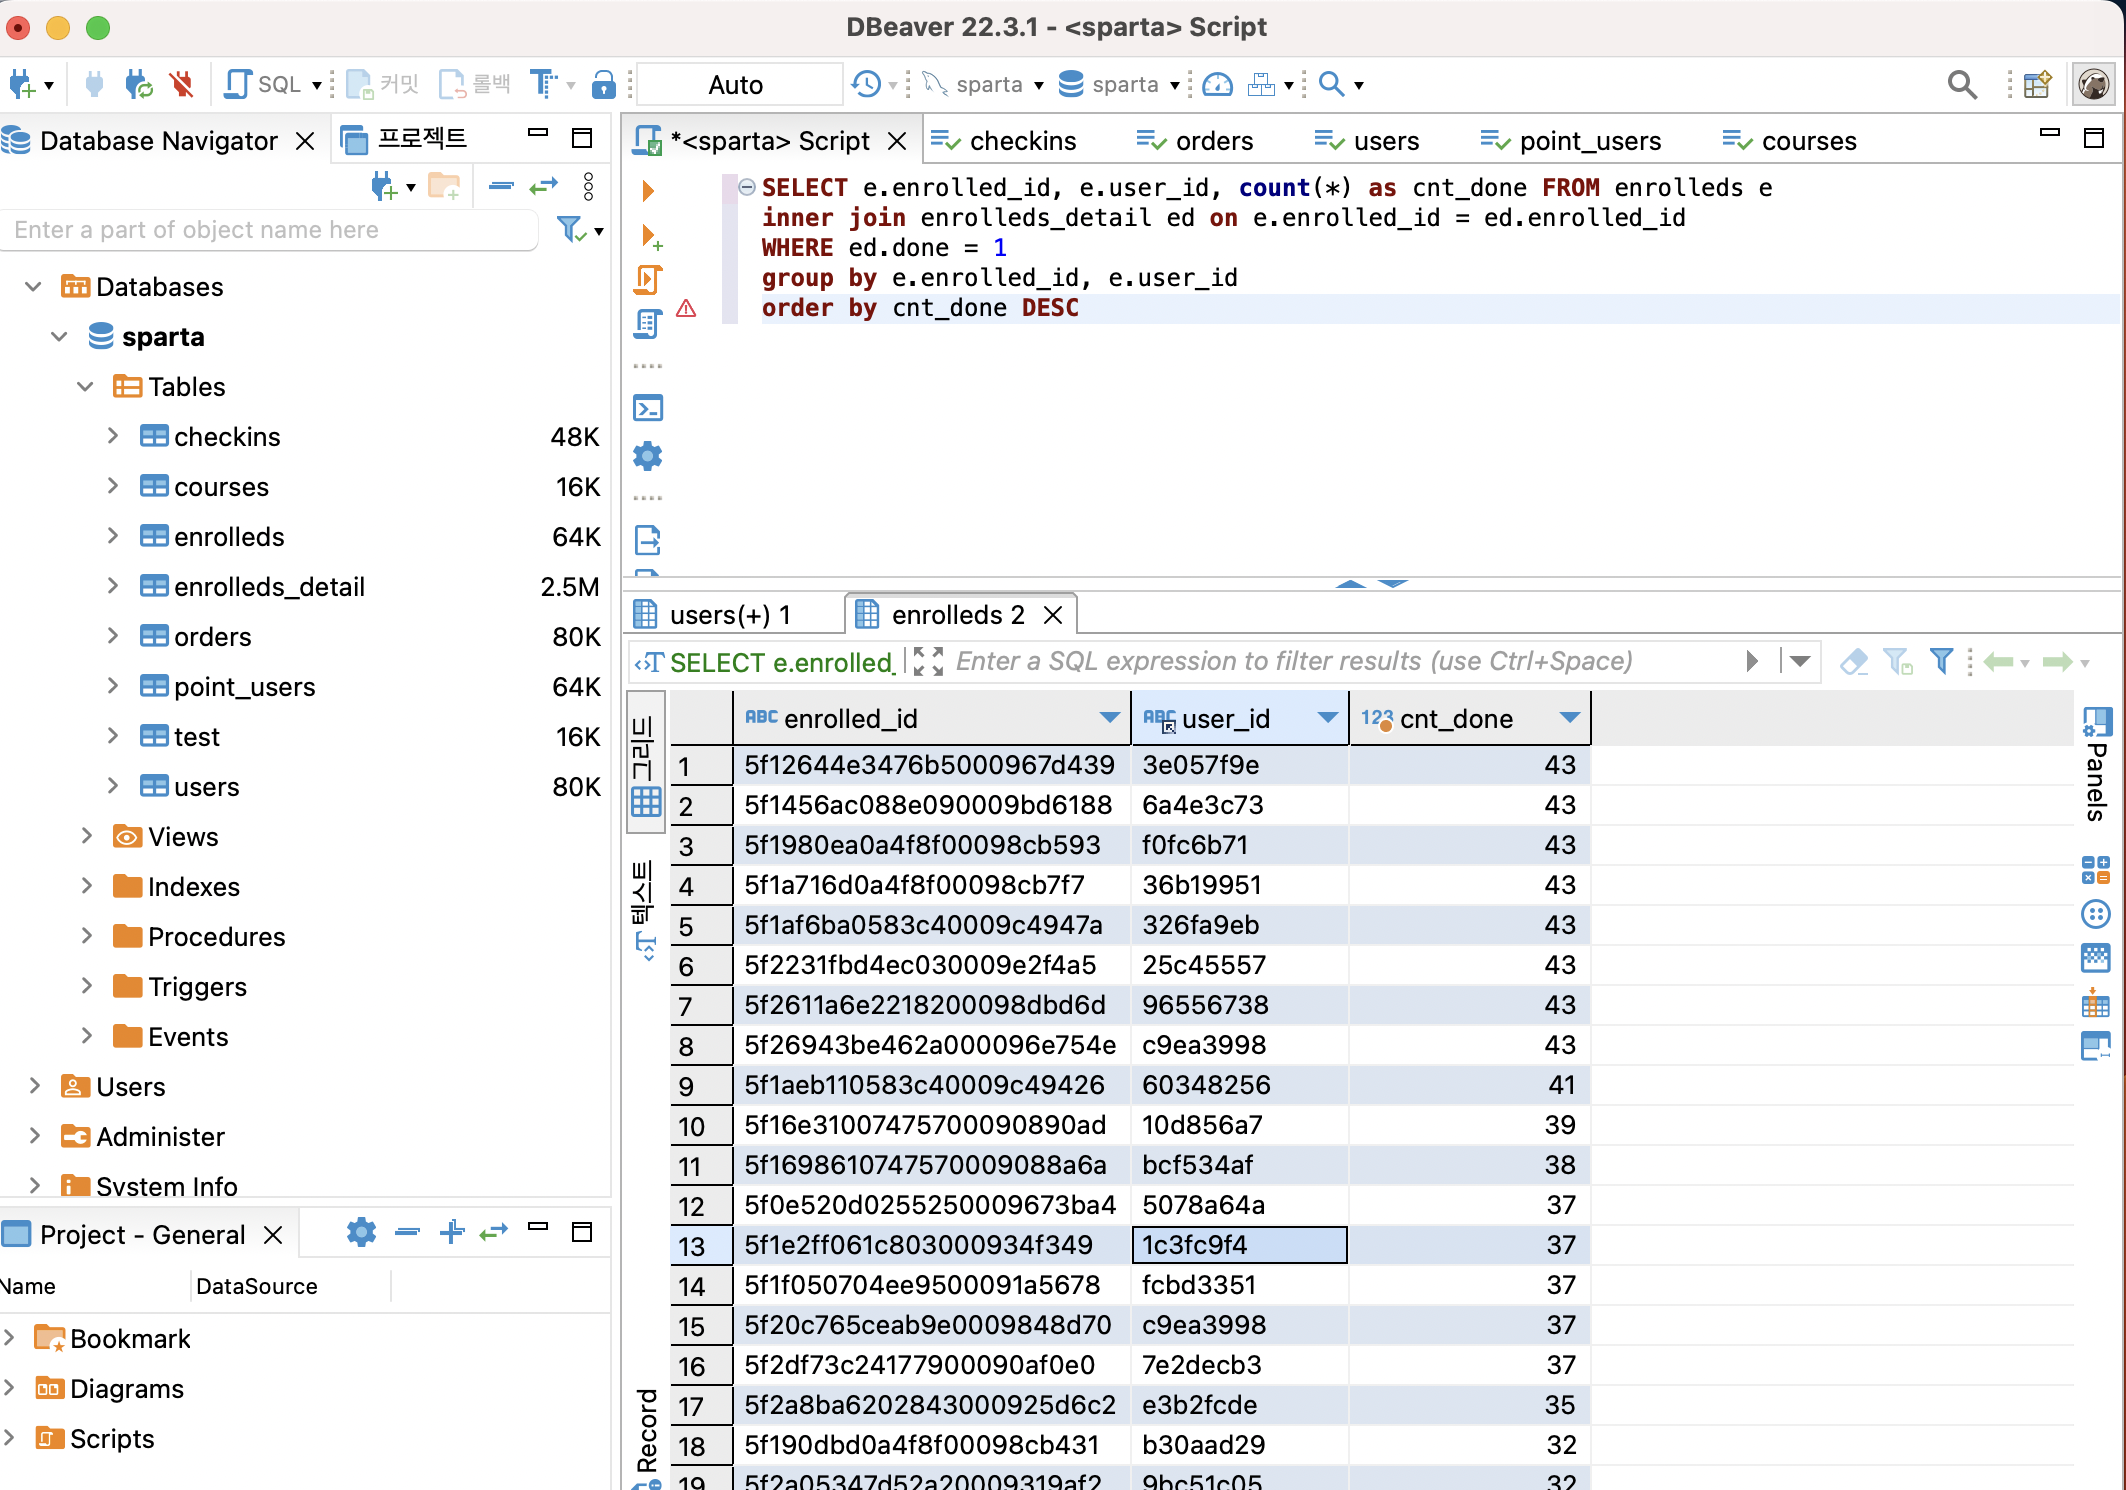Switch to the checkins editor tab
The image size is (2126, 1490).
tap(1004, 141)
